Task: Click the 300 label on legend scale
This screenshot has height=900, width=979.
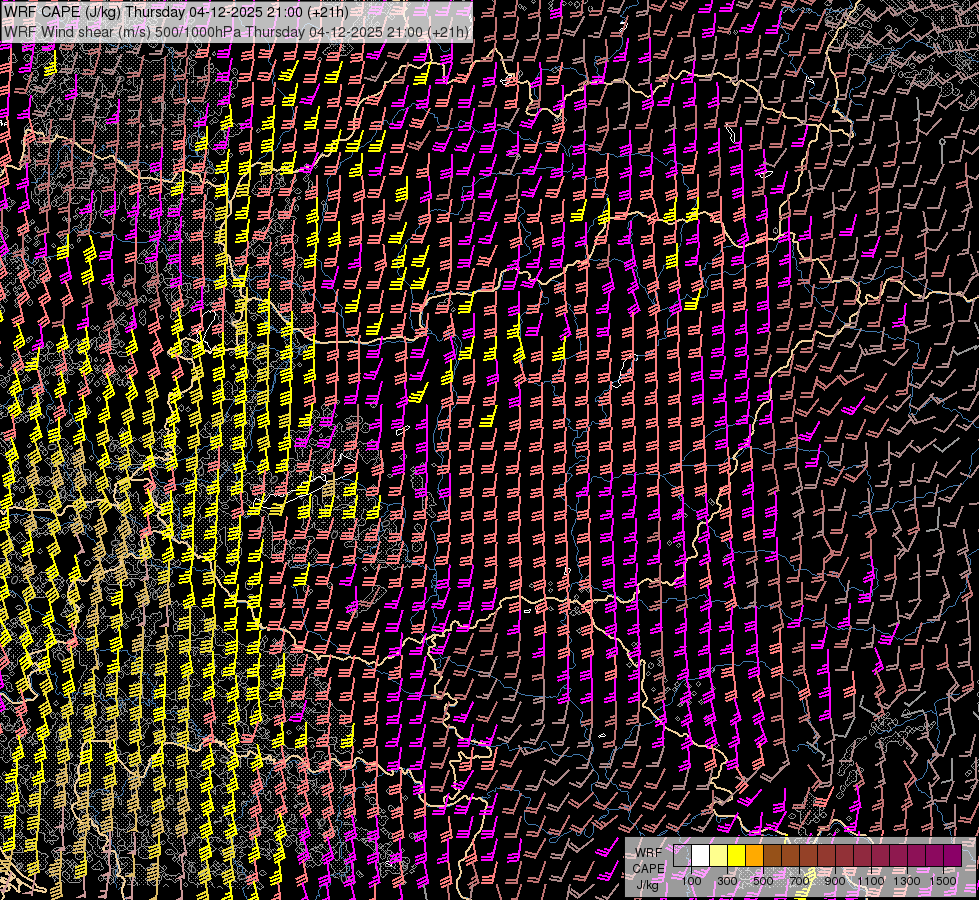Action: [x=727, y=881]
